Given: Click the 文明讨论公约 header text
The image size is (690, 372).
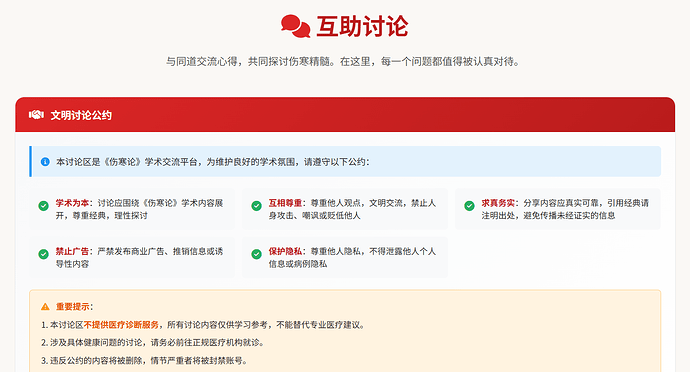Looking at the screenshot, I should (81, 115).
